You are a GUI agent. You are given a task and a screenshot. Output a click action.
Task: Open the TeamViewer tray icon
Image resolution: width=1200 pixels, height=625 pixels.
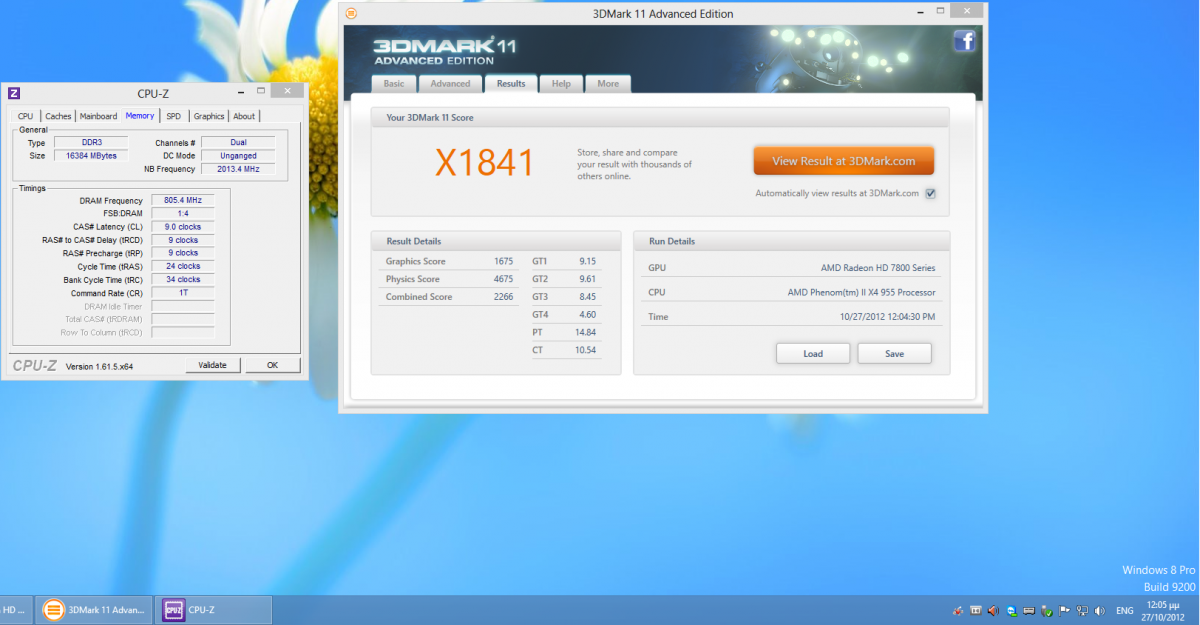point(1012,611)
